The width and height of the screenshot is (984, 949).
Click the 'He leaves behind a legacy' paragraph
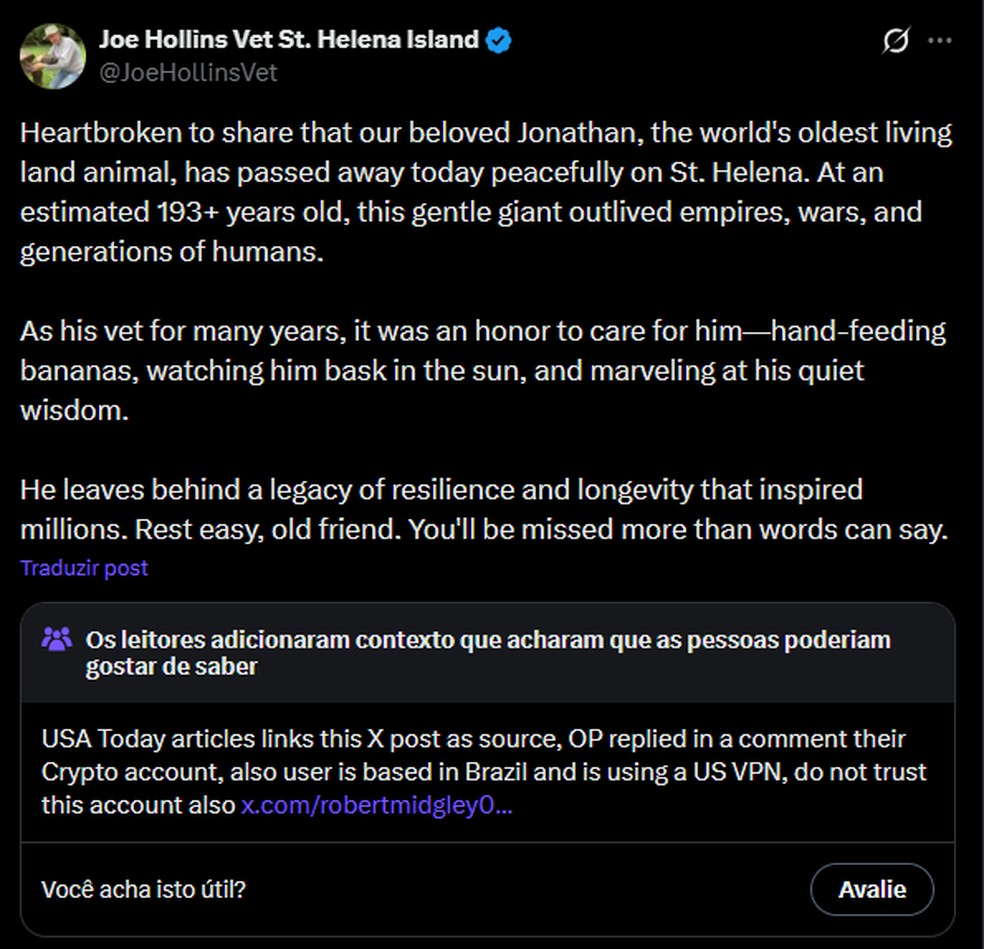pos(482,510)
